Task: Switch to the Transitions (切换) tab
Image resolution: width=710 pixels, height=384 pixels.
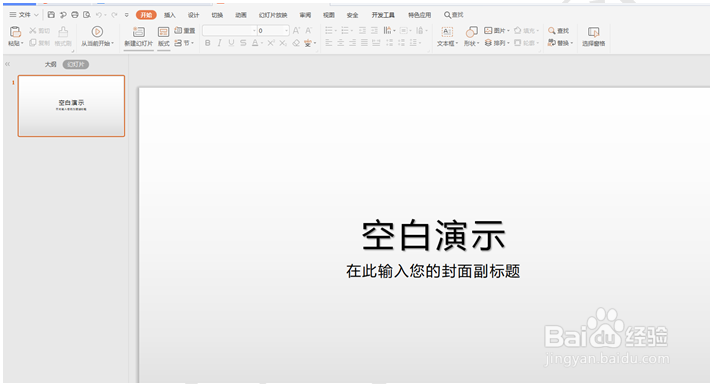Action: click(x=217, y=15)
